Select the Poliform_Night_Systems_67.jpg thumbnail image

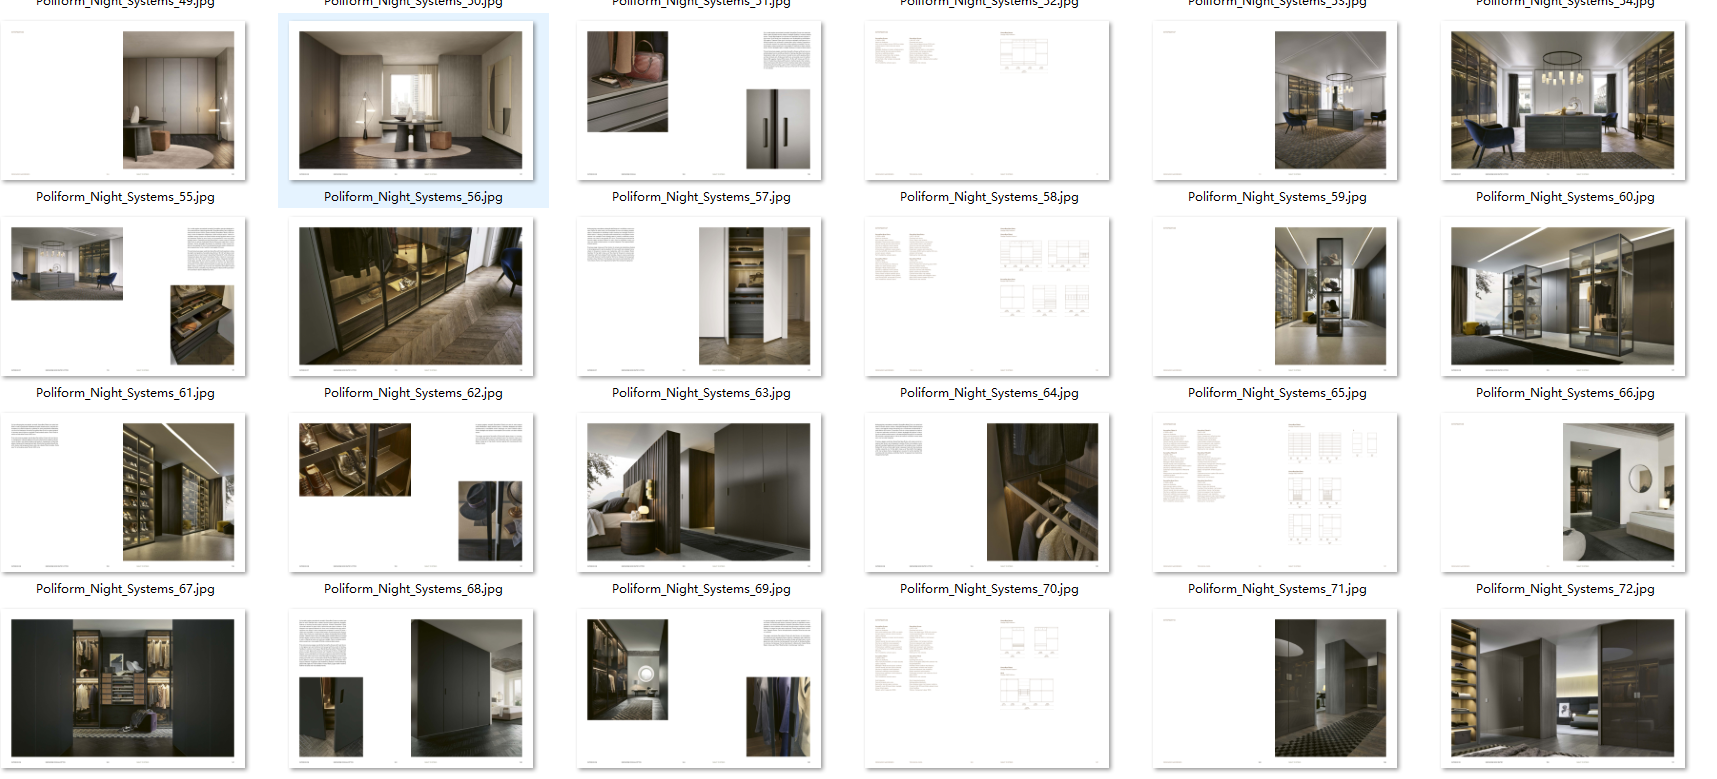coord(123,492)
